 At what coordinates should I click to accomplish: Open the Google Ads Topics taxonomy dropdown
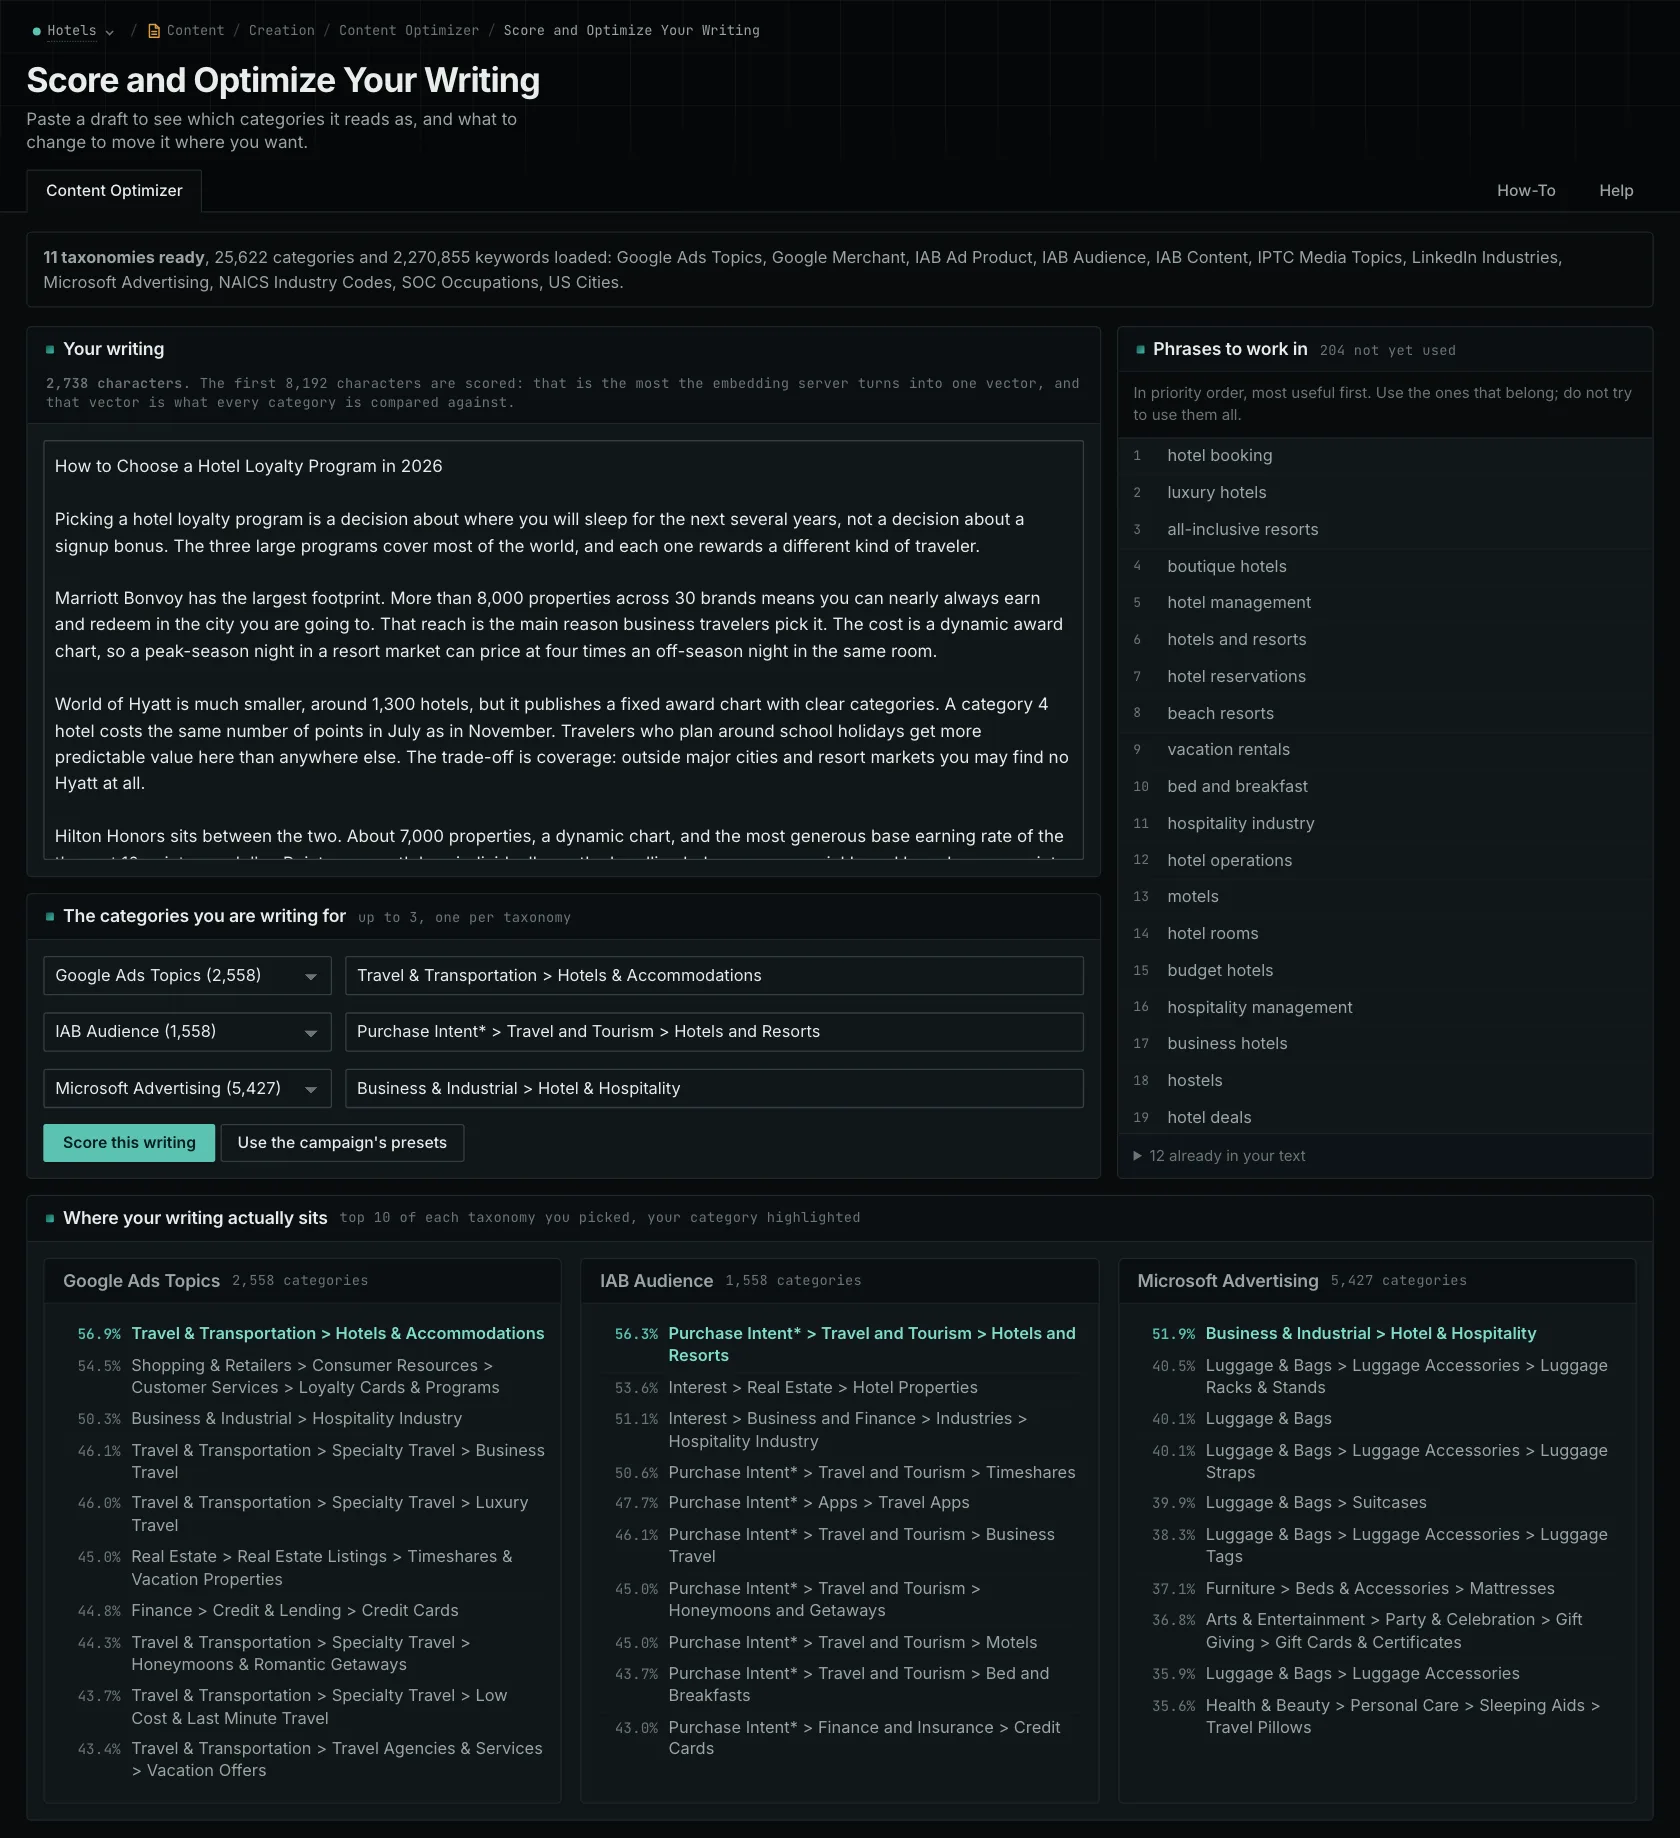(187, 975)
